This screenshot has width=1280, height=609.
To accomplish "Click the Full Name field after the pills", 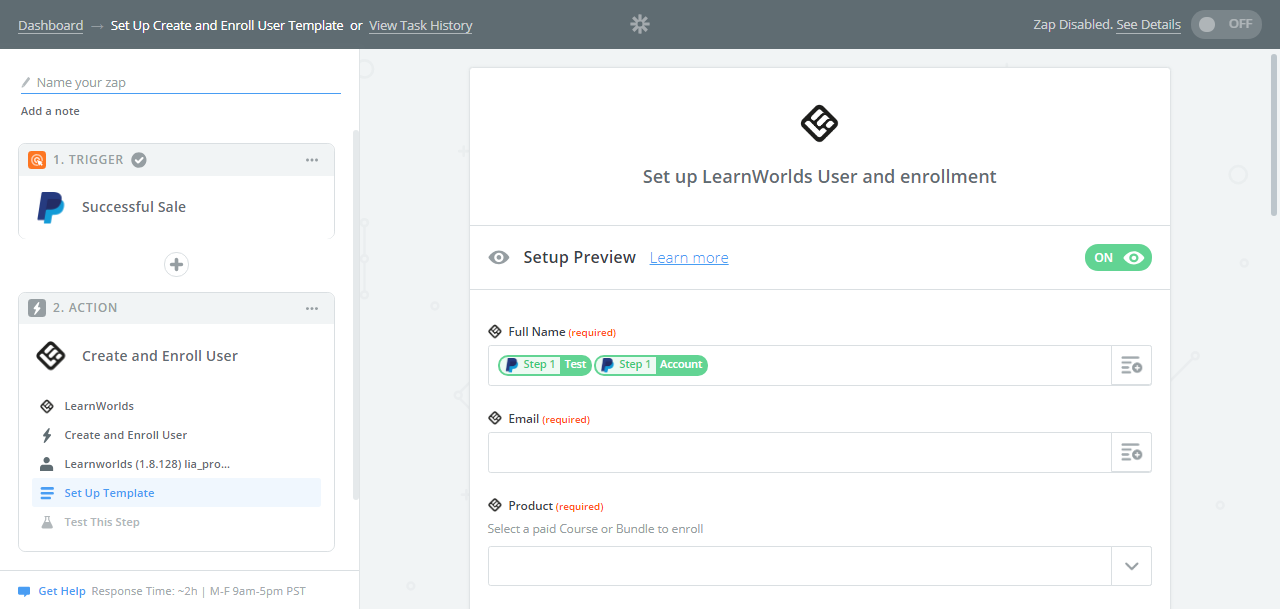I will [x=908, y=365].
